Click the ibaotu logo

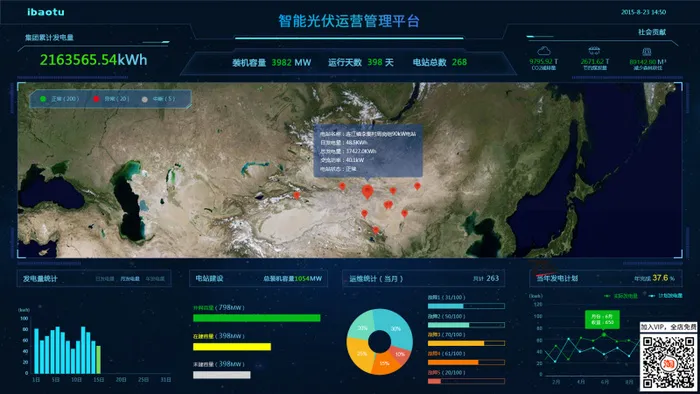pos(46,12)
